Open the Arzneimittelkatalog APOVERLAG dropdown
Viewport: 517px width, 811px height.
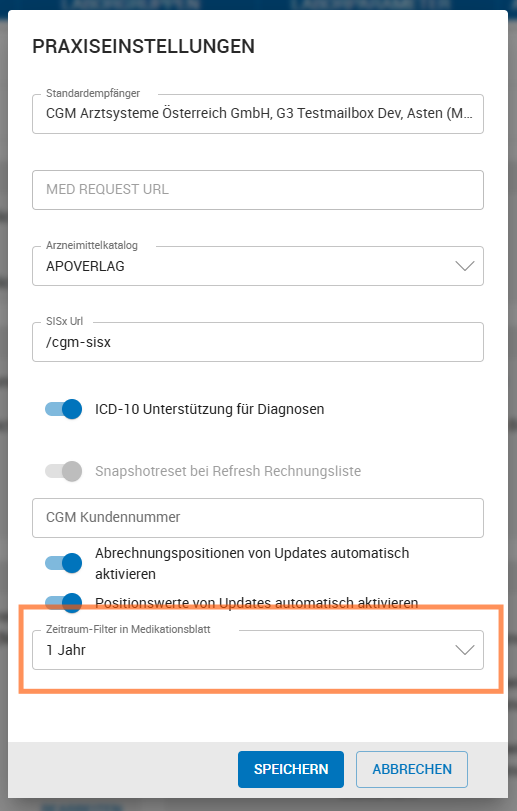(x=258, y=266)
